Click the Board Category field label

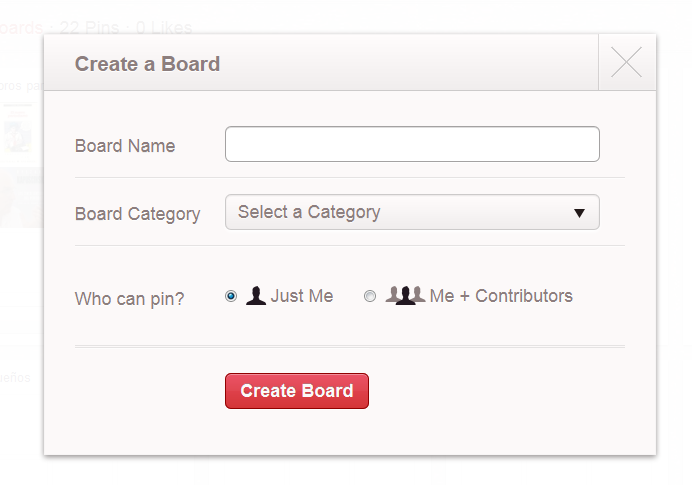(x=137, y=214)
